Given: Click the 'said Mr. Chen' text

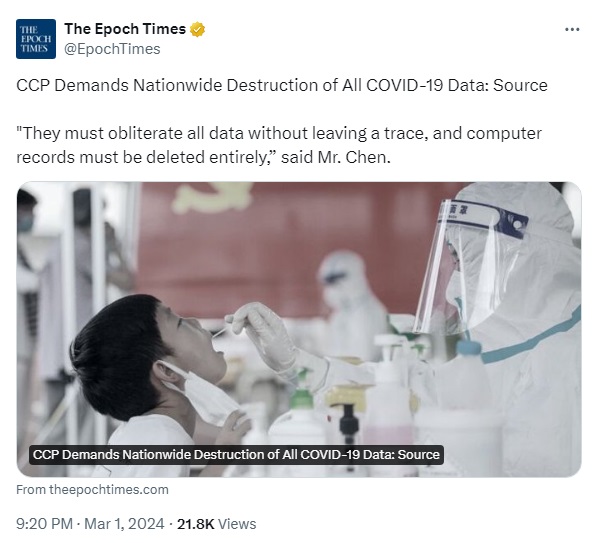Looking at the screenshot, I should (336, 157).
